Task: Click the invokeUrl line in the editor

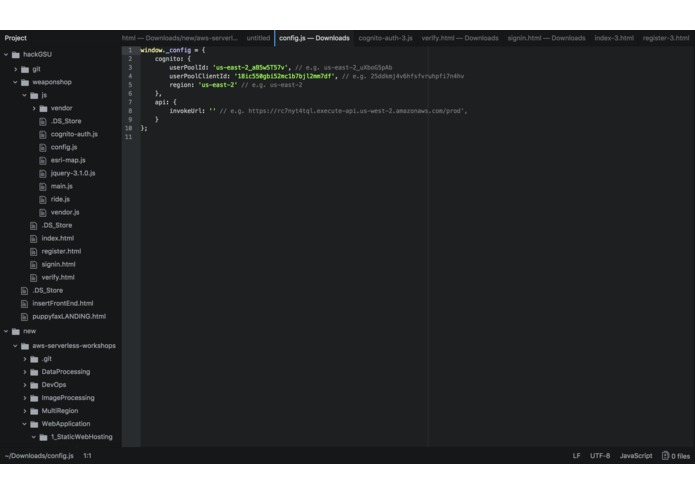Action: (318, 111)
